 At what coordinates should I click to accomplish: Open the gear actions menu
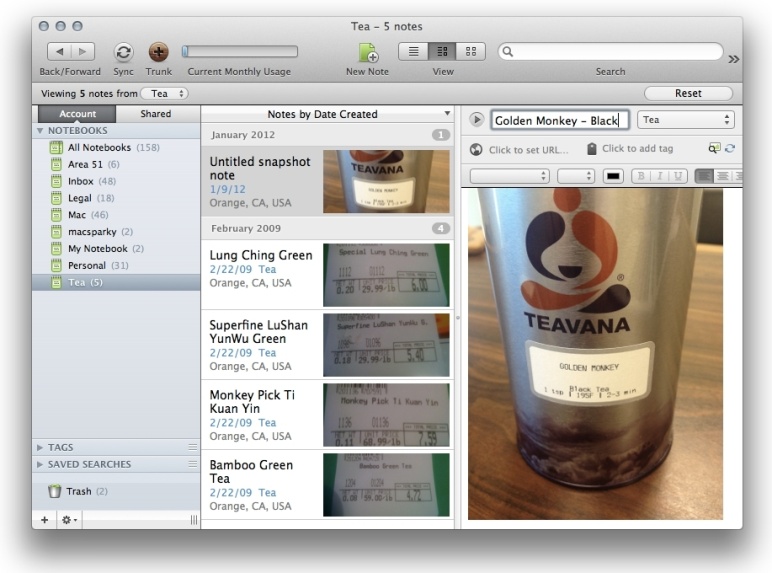click(x=69, y=520)
